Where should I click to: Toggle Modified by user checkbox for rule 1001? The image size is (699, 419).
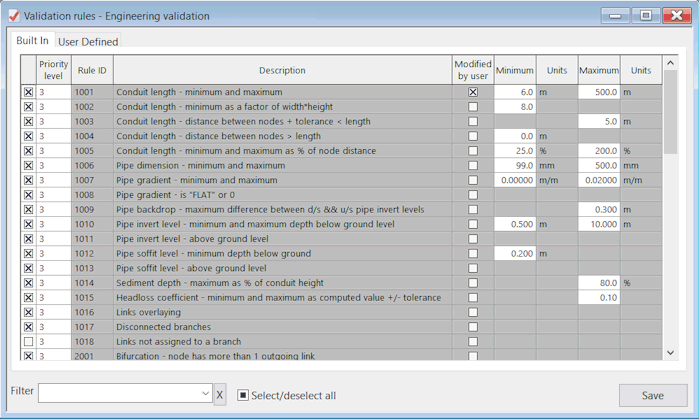tap(473, 92)
